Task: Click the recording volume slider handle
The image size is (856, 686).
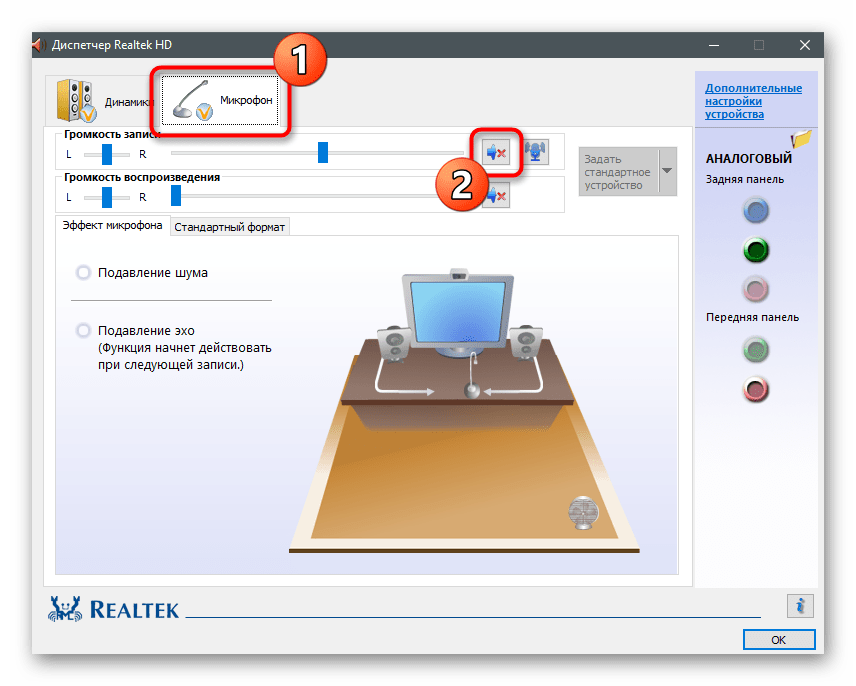Action: (x=323, y=153)
